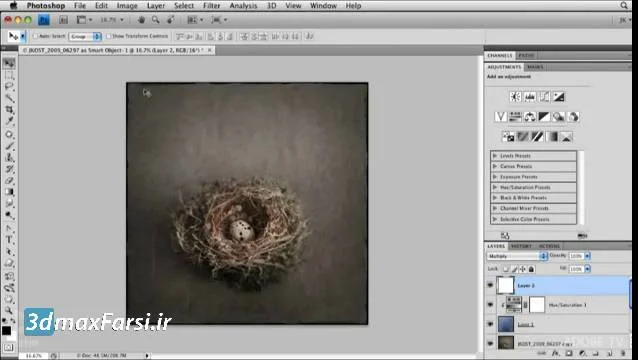Select the Rectangular Marquee tool

click(x=9, y=75)
